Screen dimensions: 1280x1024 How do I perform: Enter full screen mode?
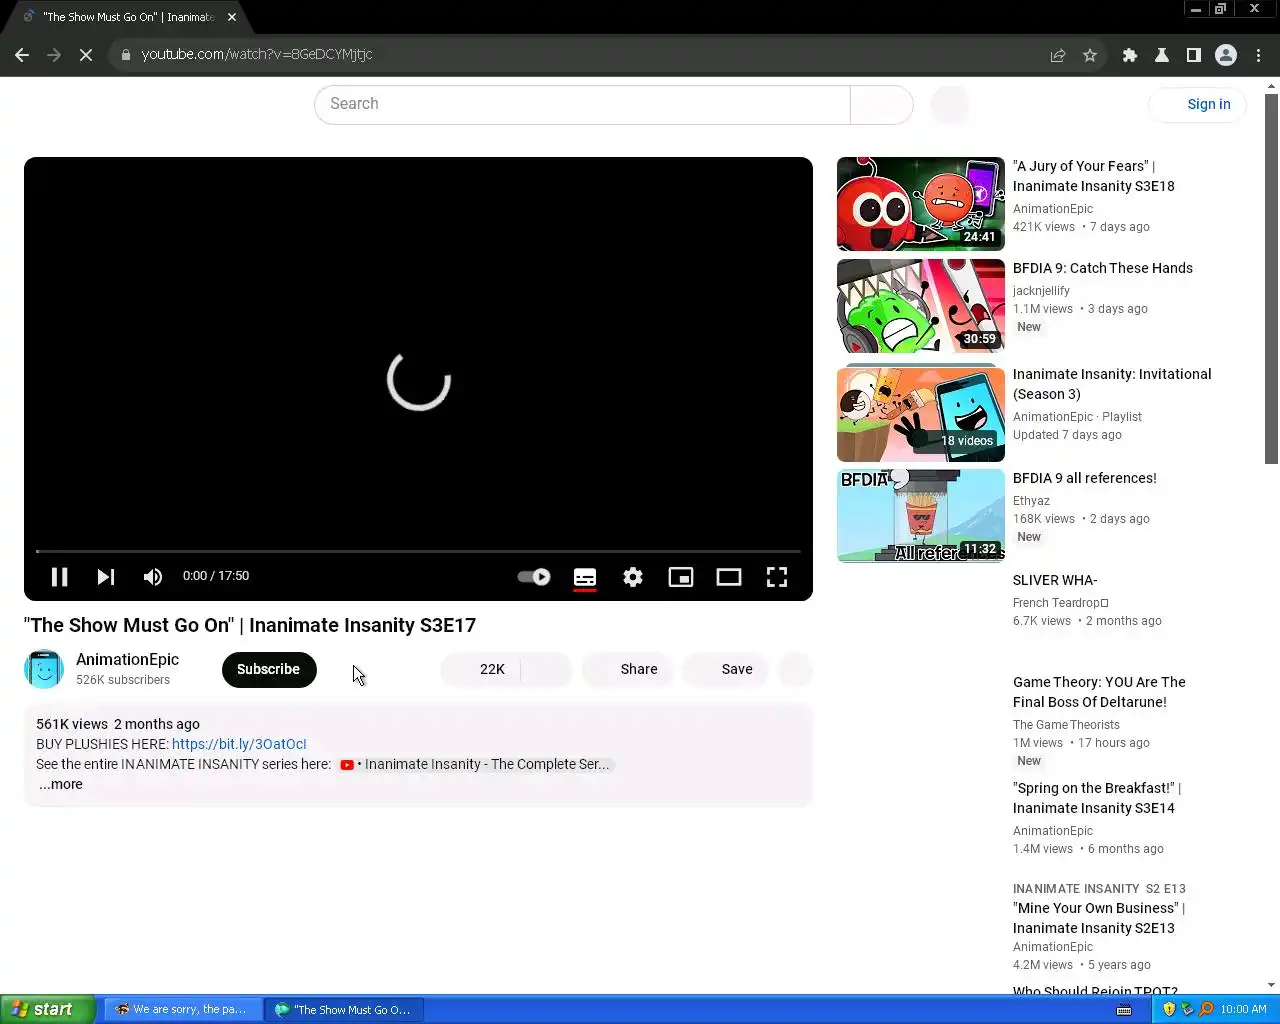[x=777, y=577]
